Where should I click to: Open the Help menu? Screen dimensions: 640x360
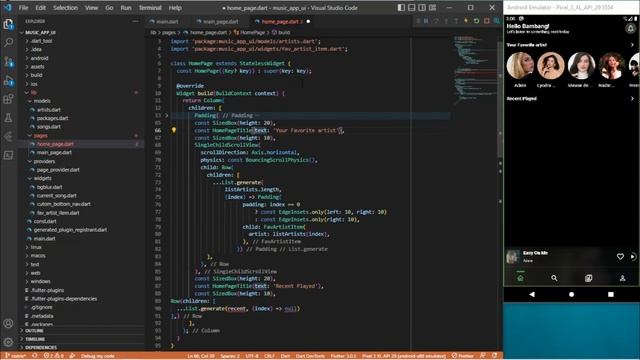point(175,8)
